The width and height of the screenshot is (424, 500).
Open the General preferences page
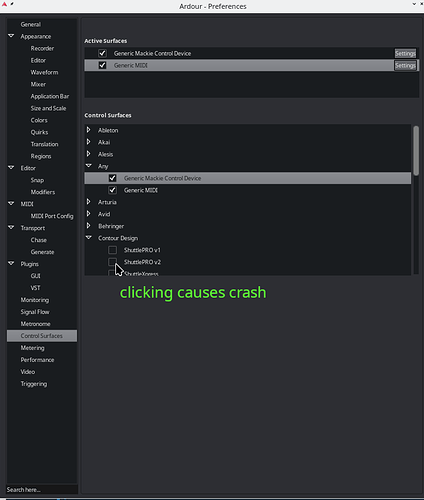click(31, 24)
